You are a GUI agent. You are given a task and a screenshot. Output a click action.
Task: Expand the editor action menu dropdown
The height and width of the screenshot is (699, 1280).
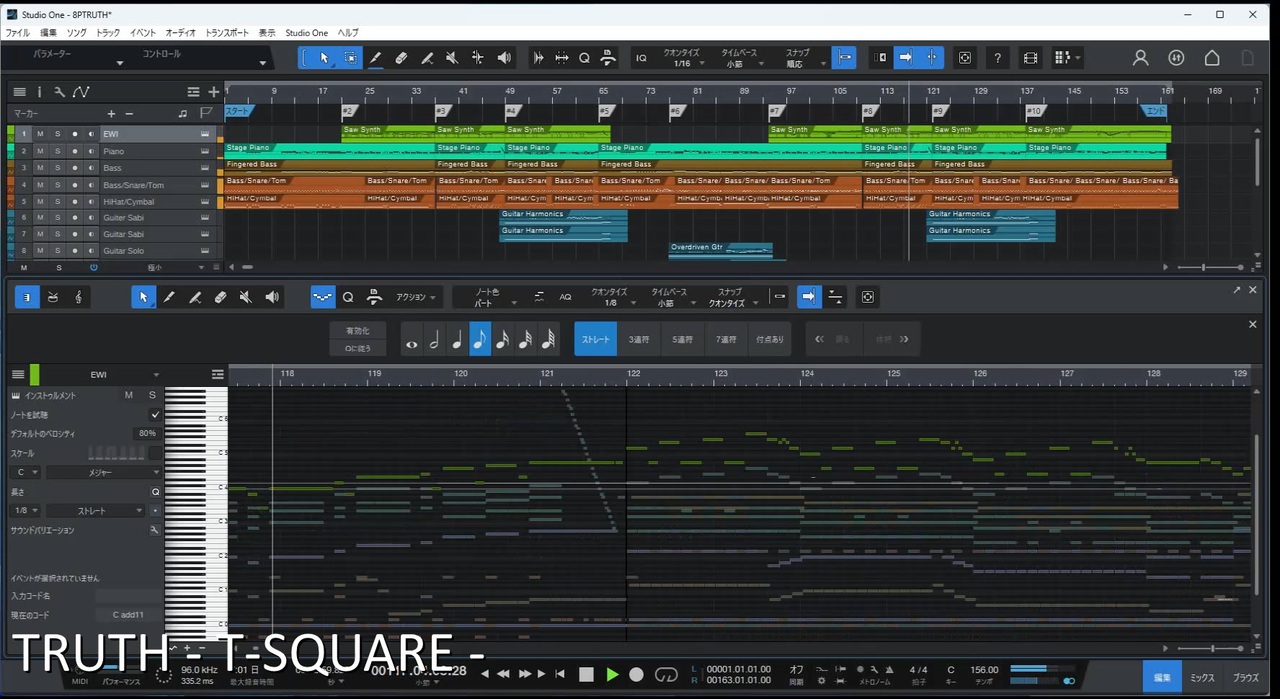pos(417,297)
